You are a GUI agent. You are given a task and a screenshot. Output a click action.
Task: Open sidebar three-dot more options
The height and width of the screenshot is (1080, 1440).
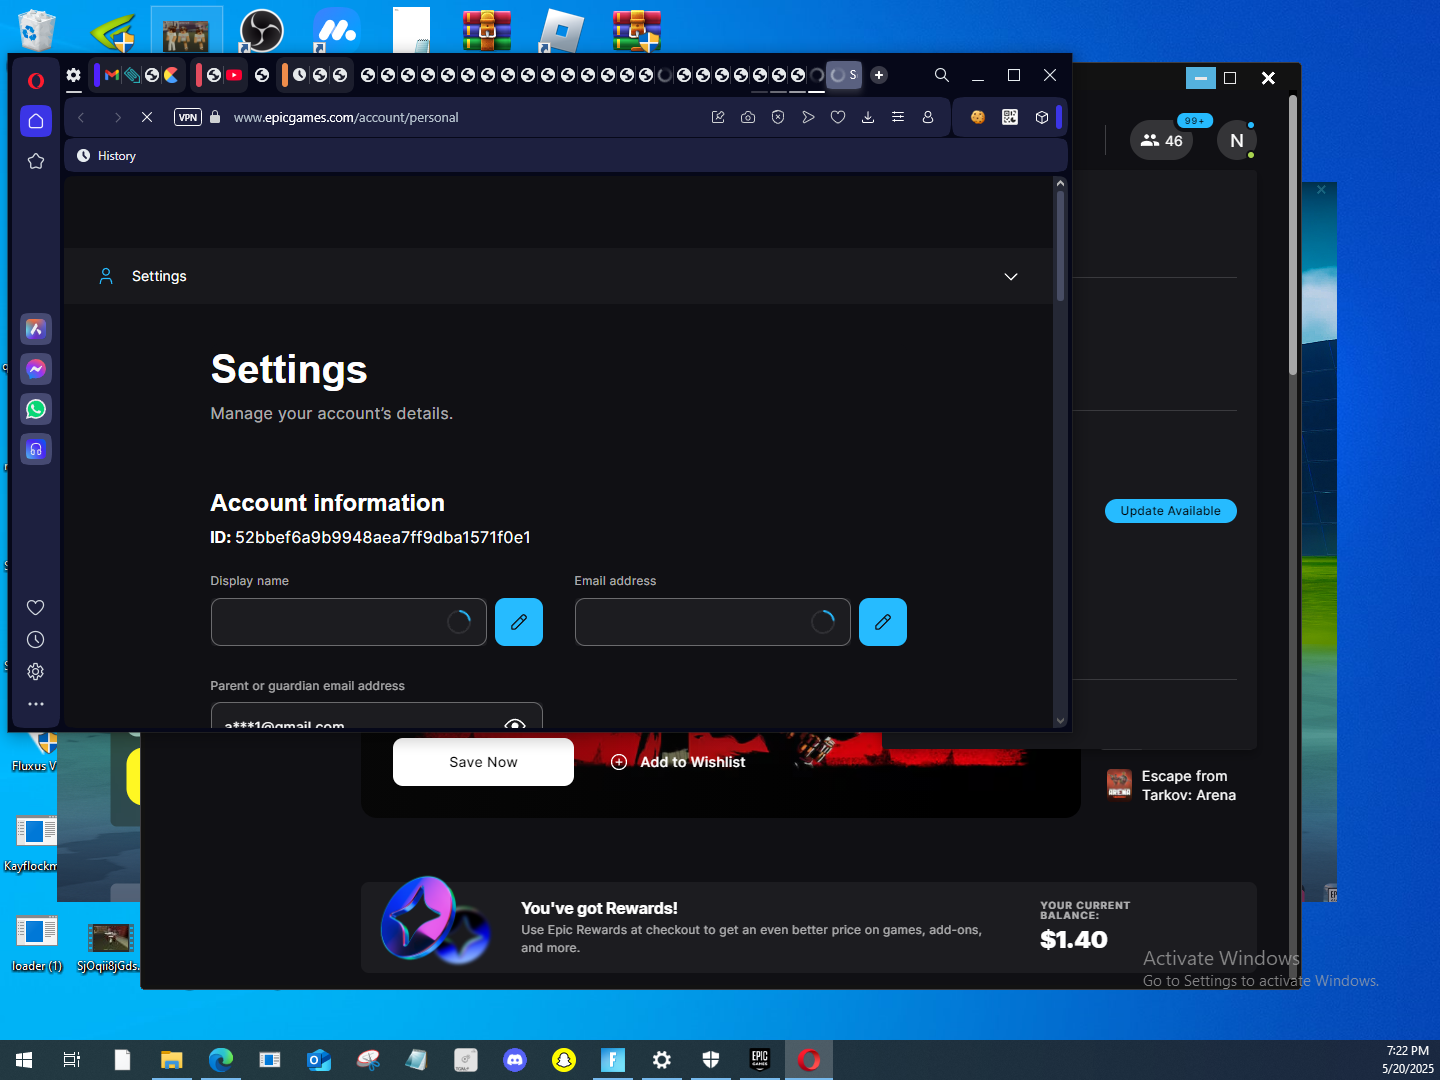click(x=36, y=704)
